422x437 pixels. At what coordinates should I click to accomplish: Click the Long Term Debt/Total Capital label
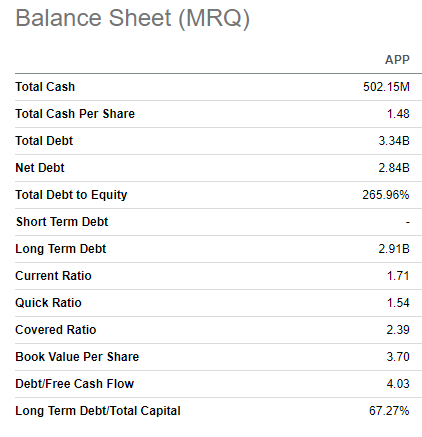point(98,411)
